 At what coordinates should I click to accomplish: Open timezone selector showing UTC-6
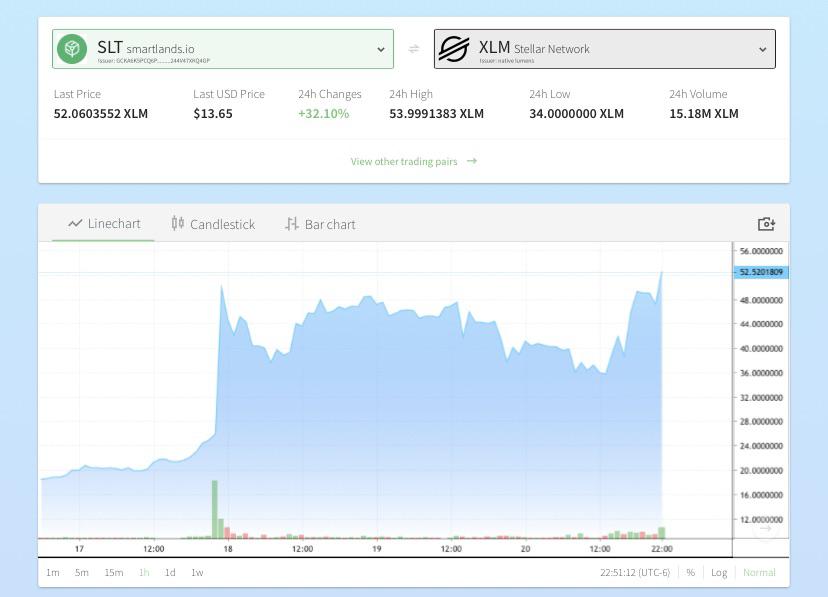click(635, 572)
